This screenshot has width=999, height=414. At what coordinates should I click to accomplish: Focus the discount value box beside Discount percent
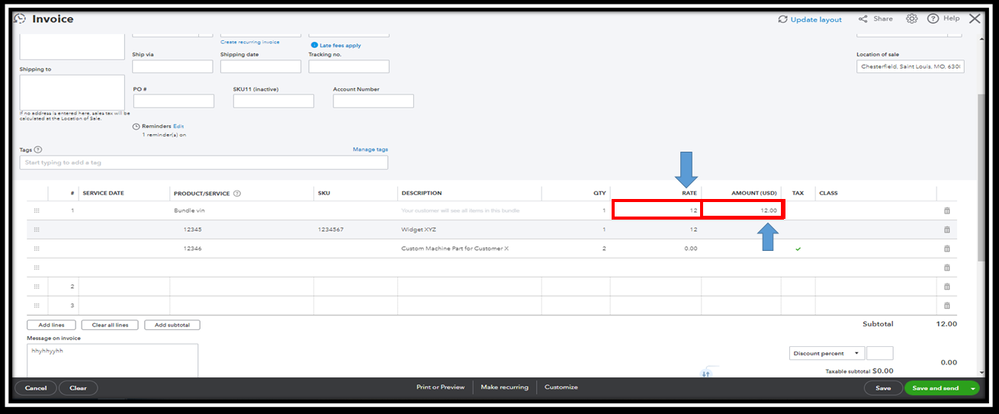880,353
